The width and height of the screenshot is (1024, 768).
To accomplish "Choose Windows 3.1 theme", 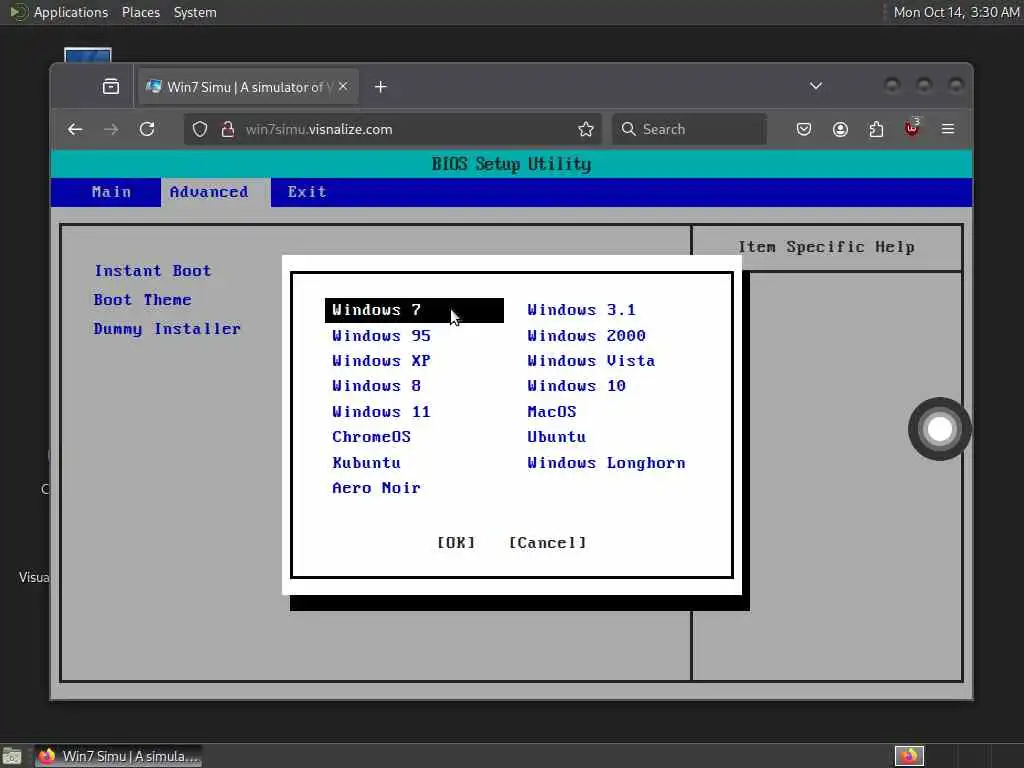I will tap(581, 310).
